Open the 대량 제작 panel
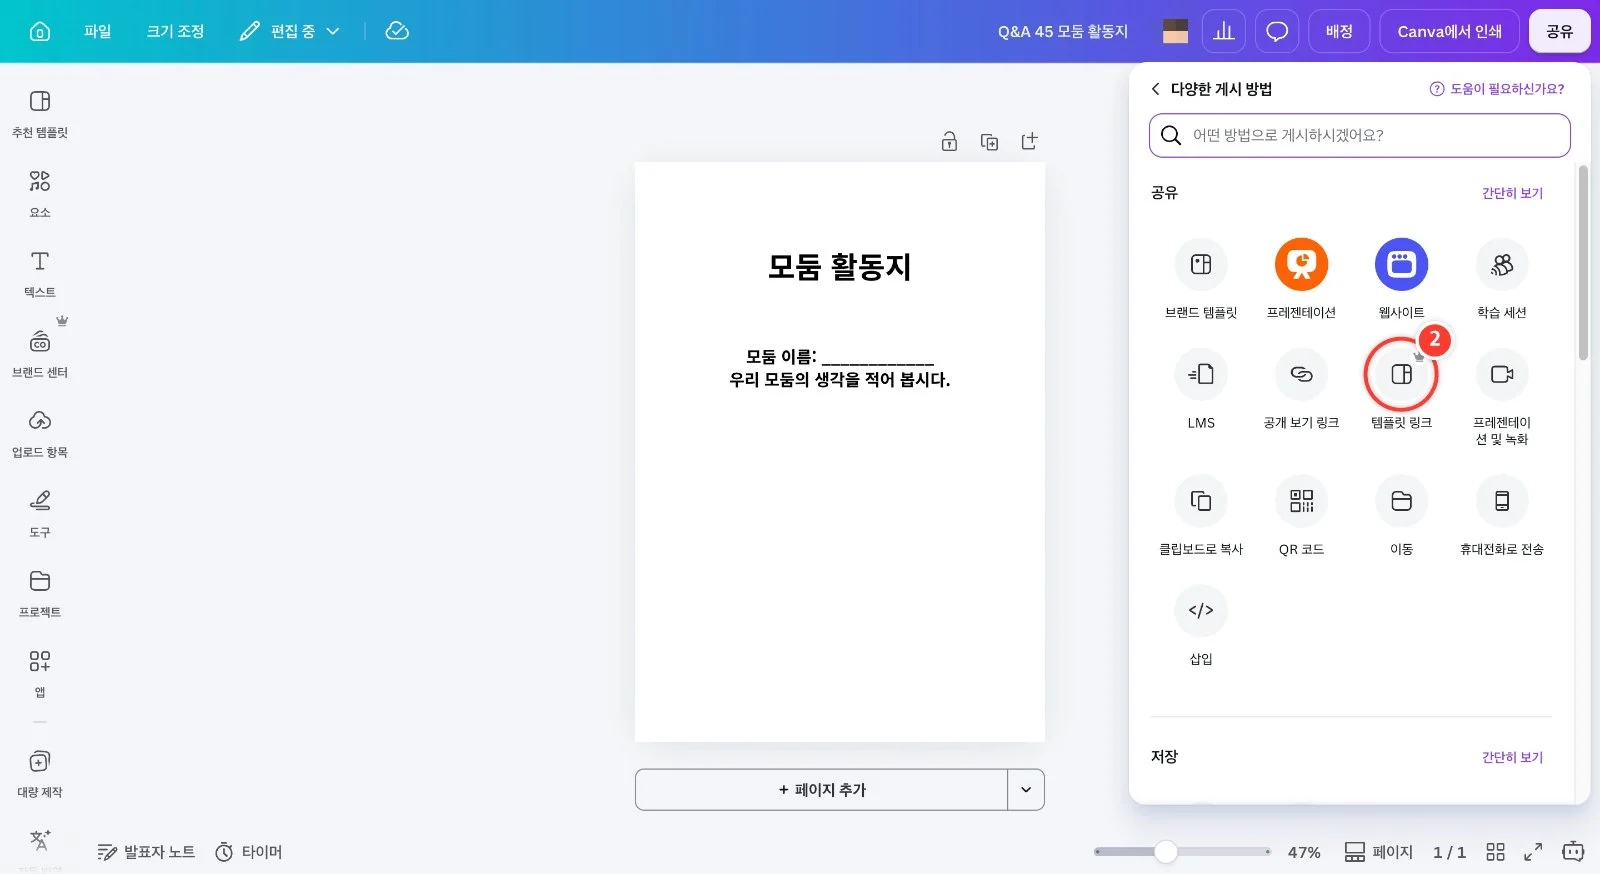Viewport: 1600px width, 874px height. 40,773
